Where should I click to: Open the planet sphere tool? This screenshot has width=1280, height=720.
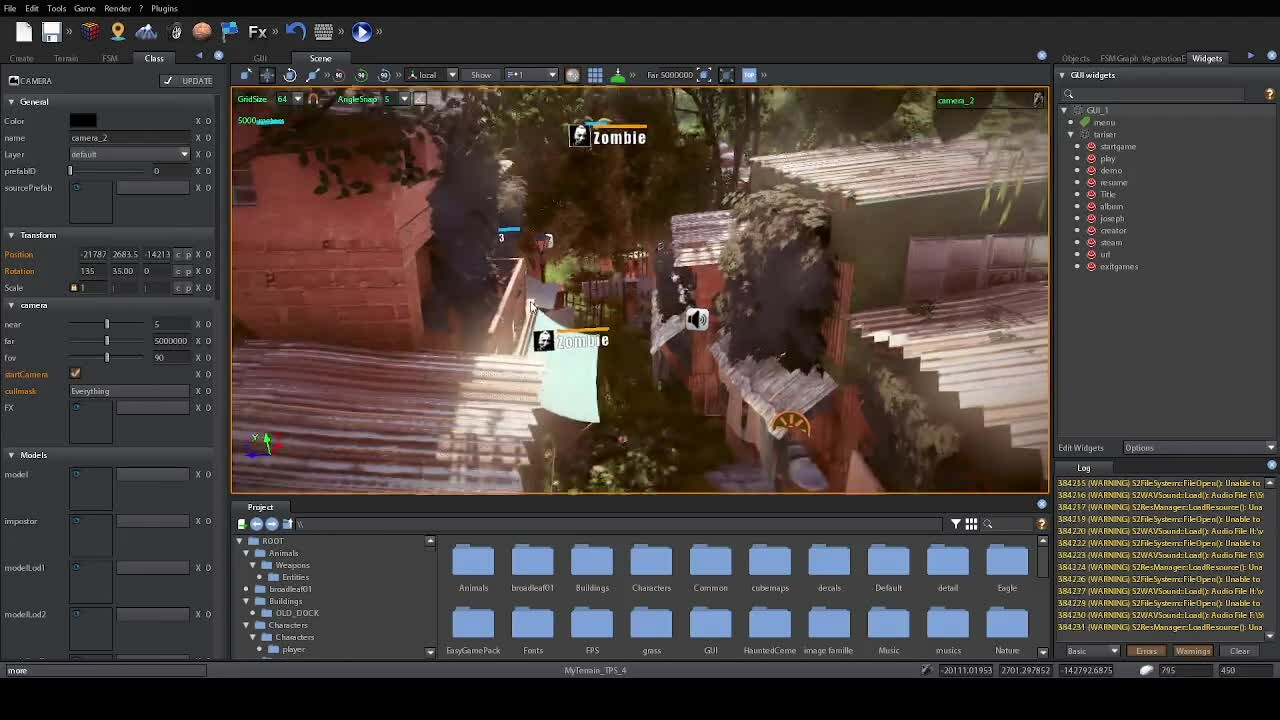click(x=202, y=32)
